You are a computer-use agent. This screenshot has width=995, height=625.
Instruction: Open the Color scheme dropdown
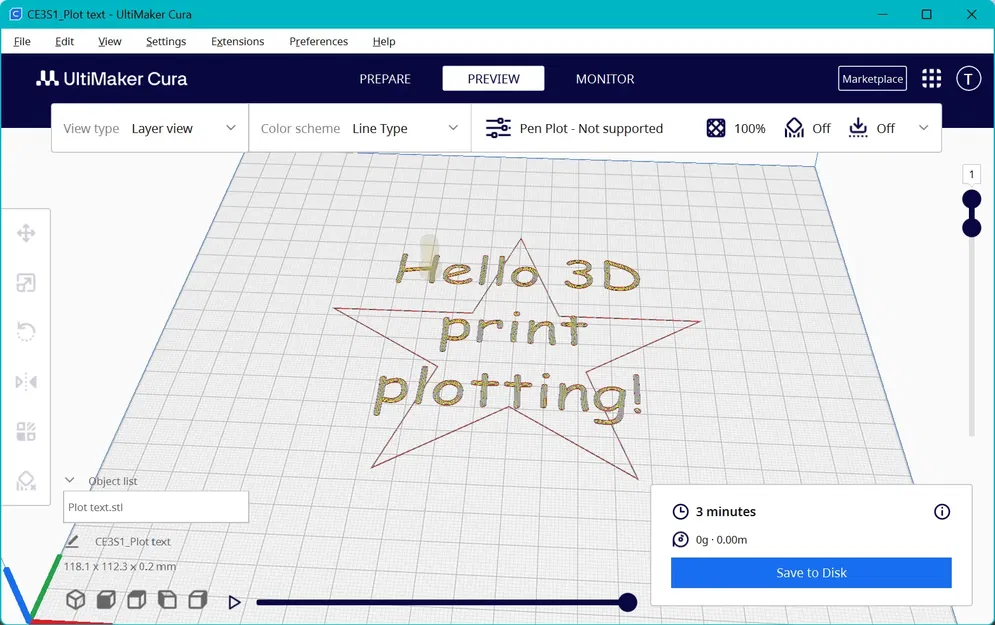(360, 128)
